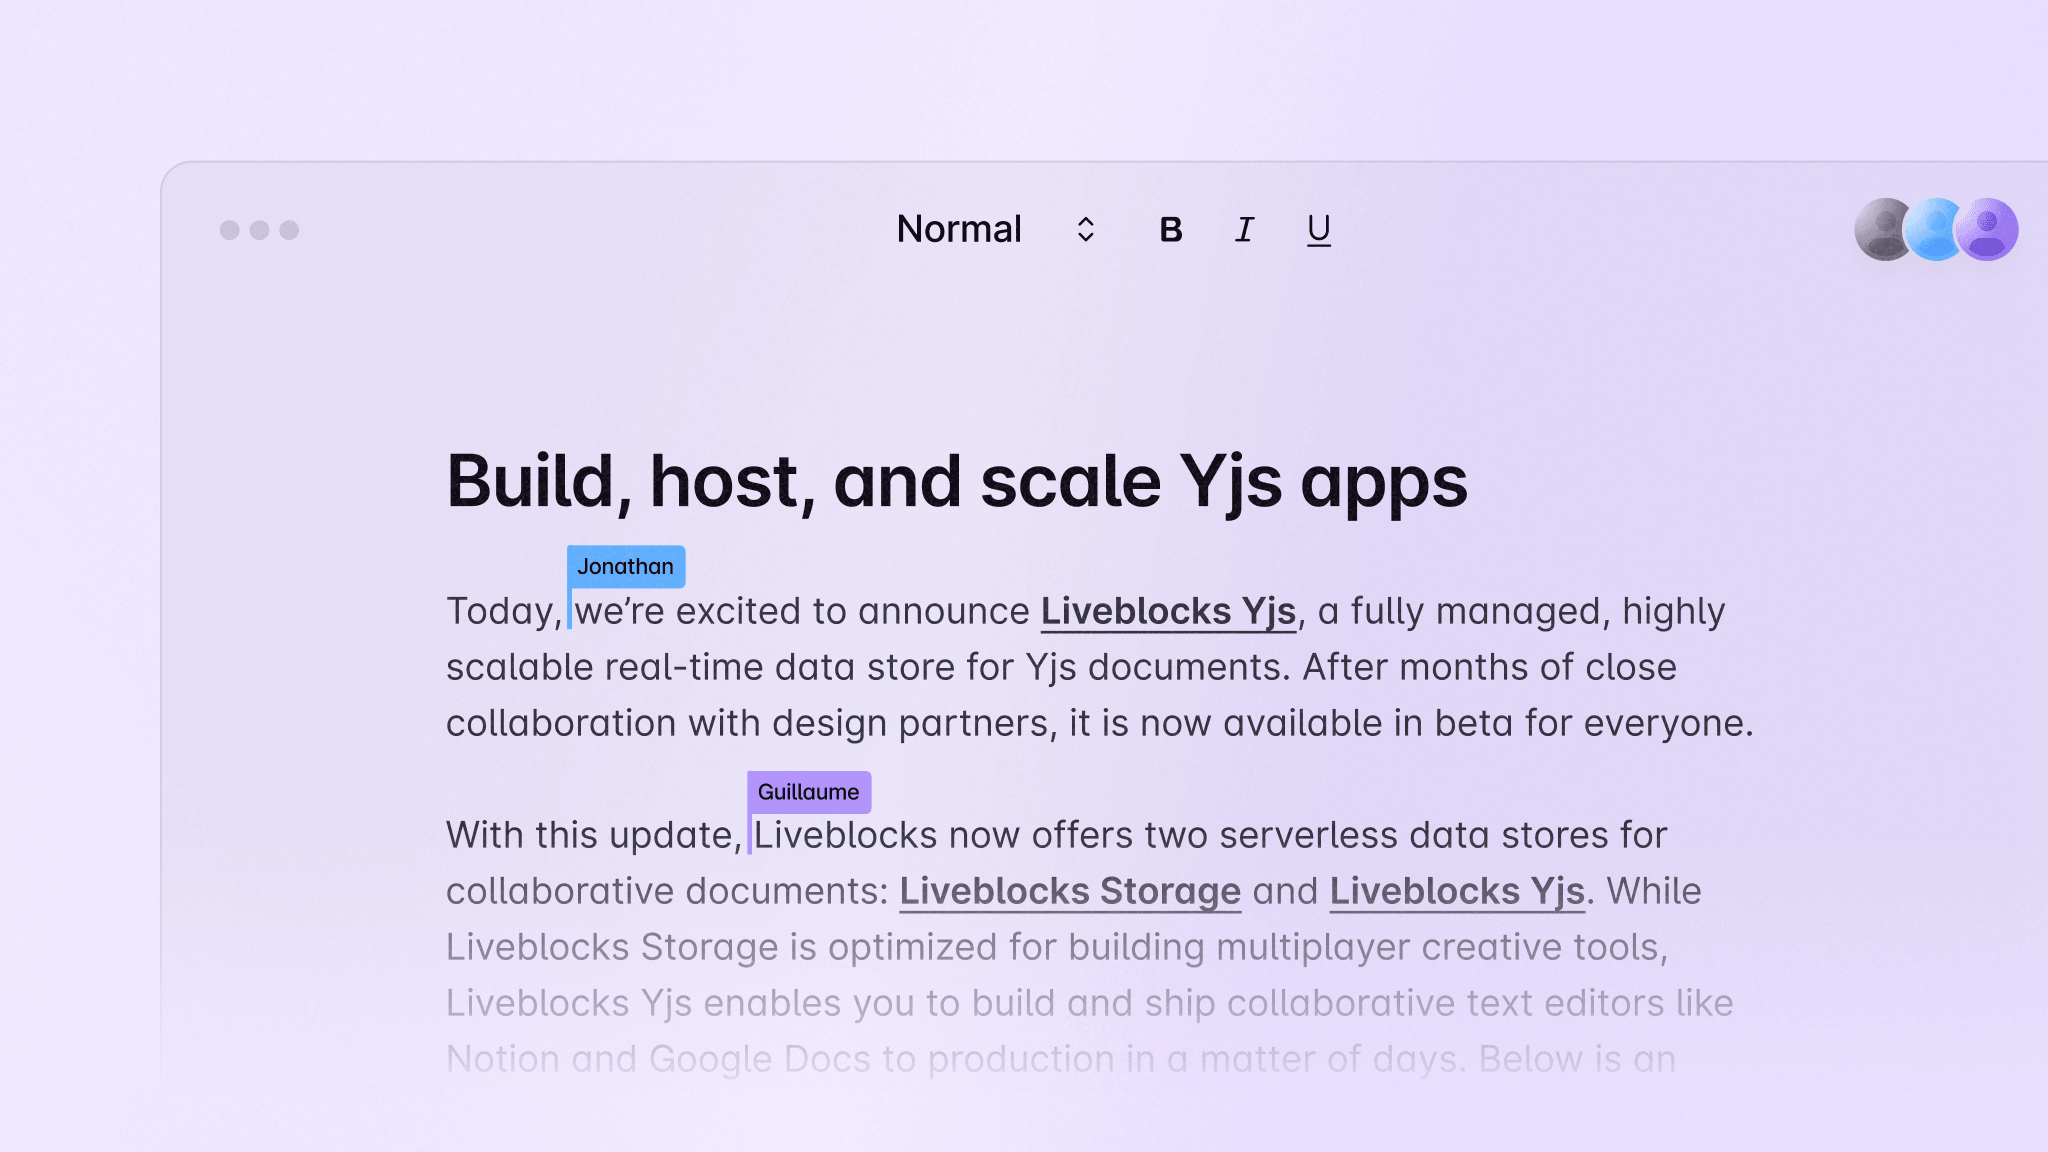
Task: Click the Underline formatting icon
Action: point(1317,229)
